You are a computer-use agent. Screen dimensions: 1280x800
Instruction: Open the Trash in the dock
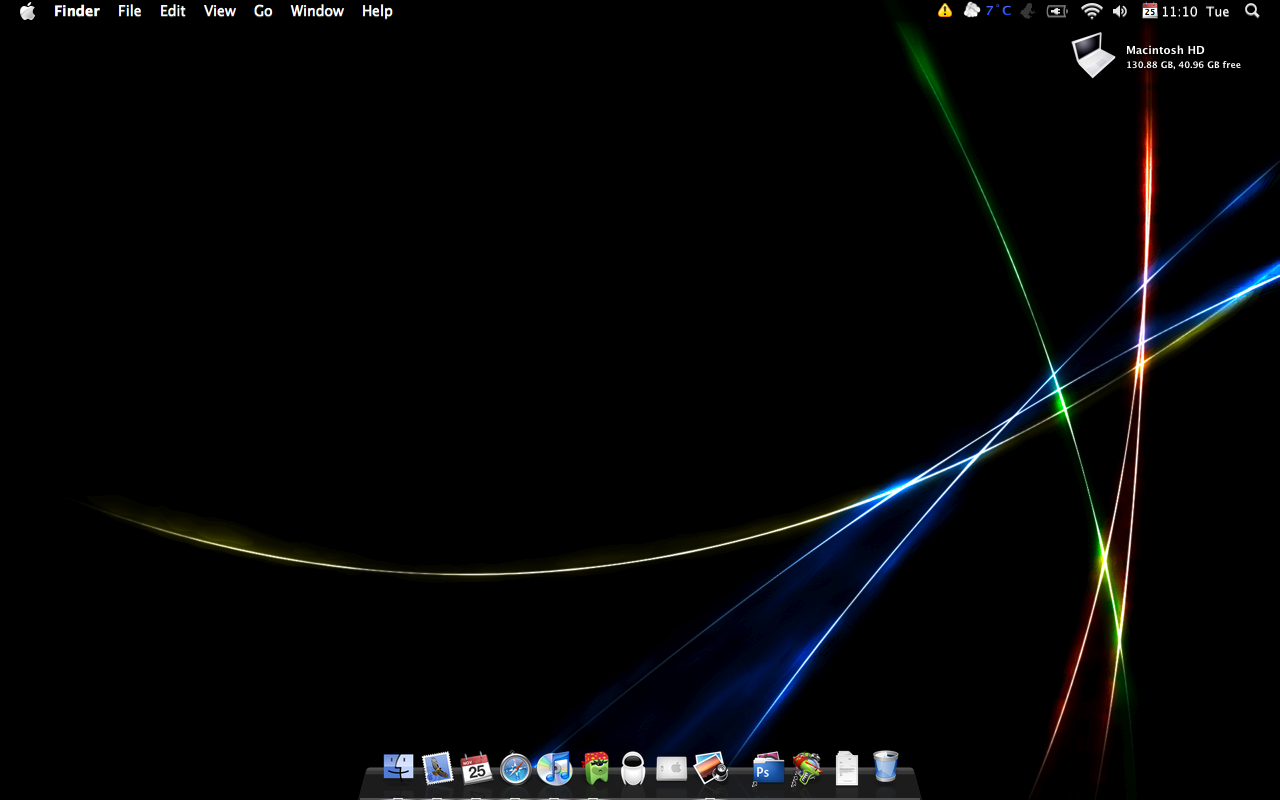[x=885, y=767]
